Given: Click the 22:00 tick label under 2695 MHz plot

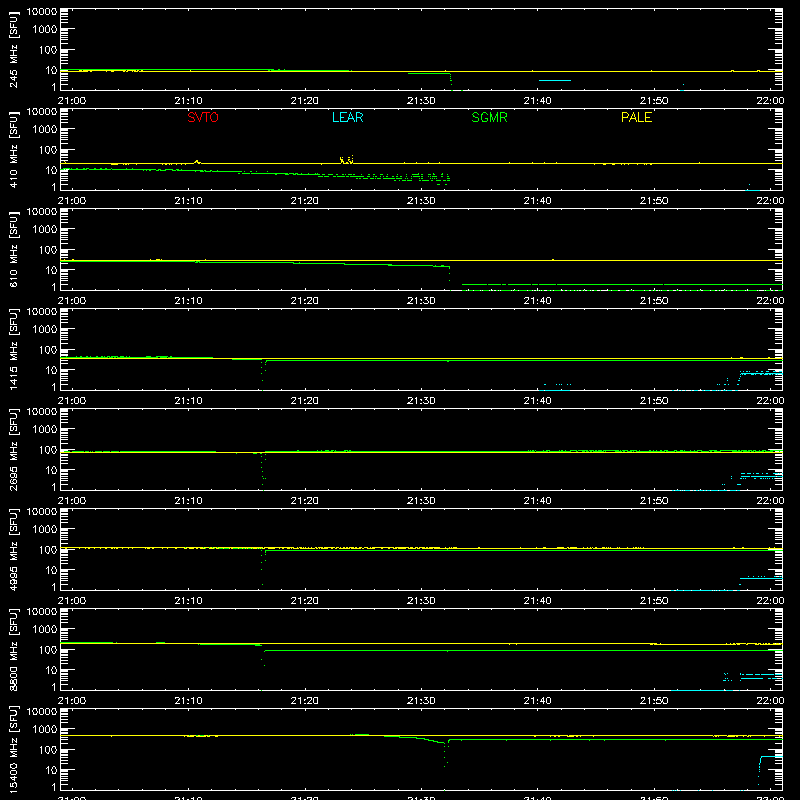Looking at the screenshot, I should click(770, 501).
